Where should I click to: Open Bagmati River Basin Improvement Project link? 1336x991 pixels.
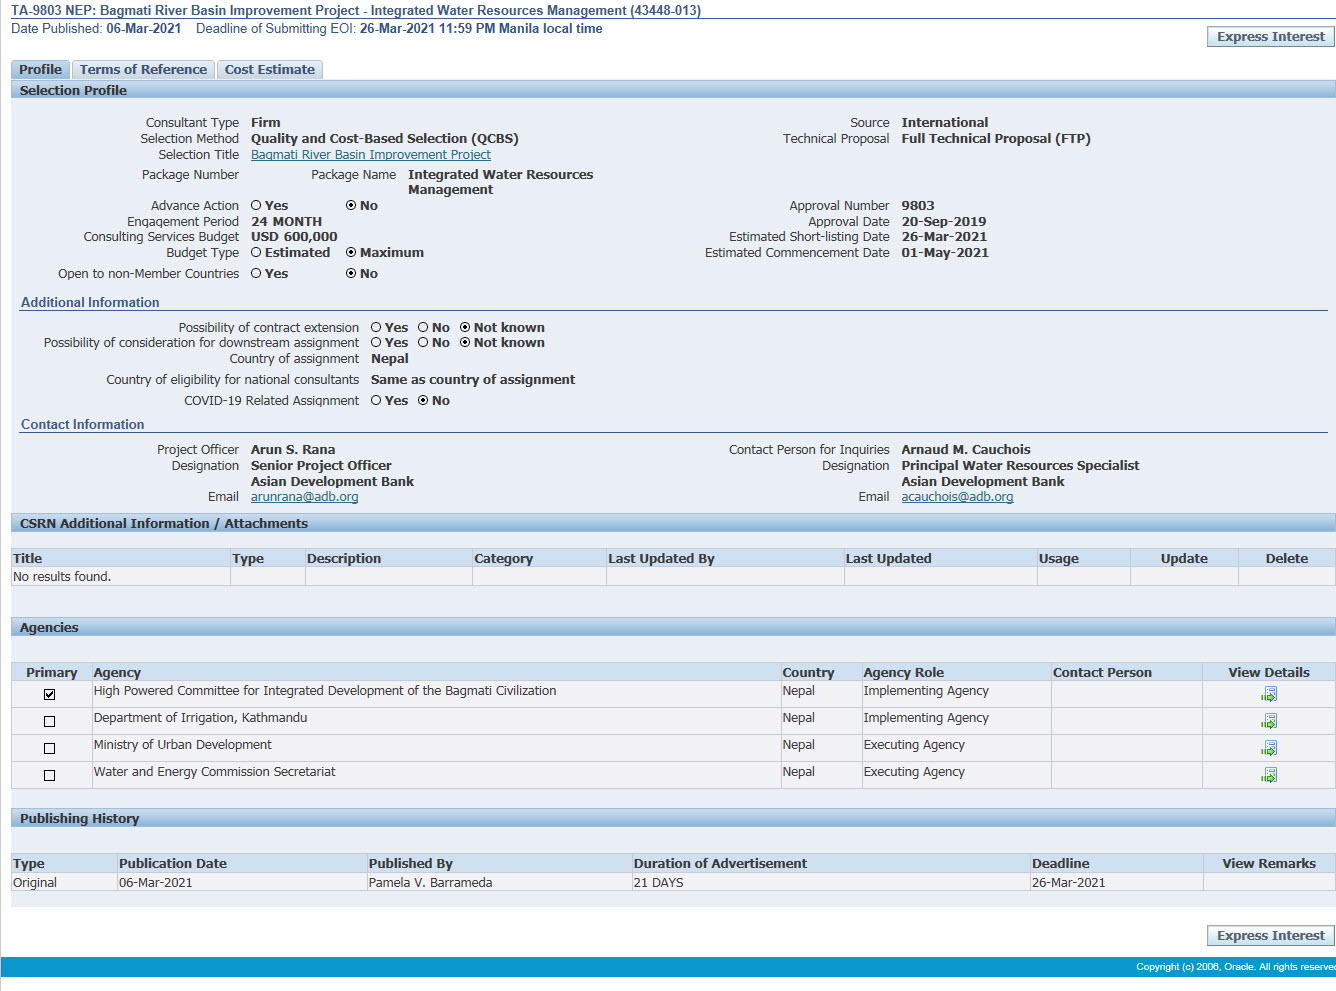click(370, 155)
